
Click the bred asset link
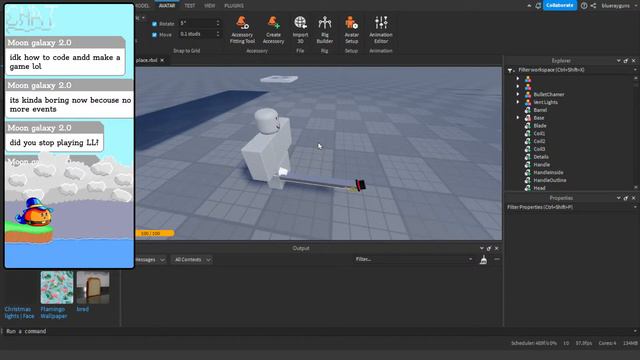coord(82,309)
